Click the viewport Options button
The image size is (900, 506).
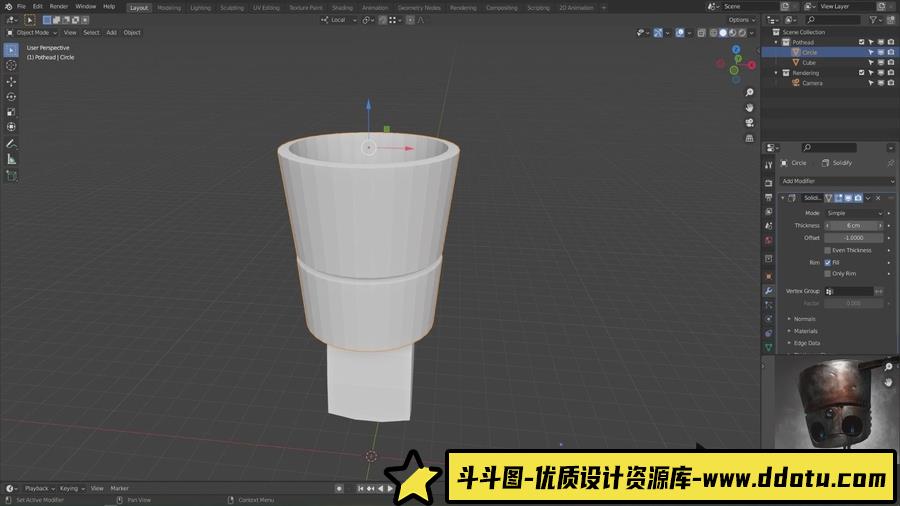pyautogui.click(x=741, y=20)
